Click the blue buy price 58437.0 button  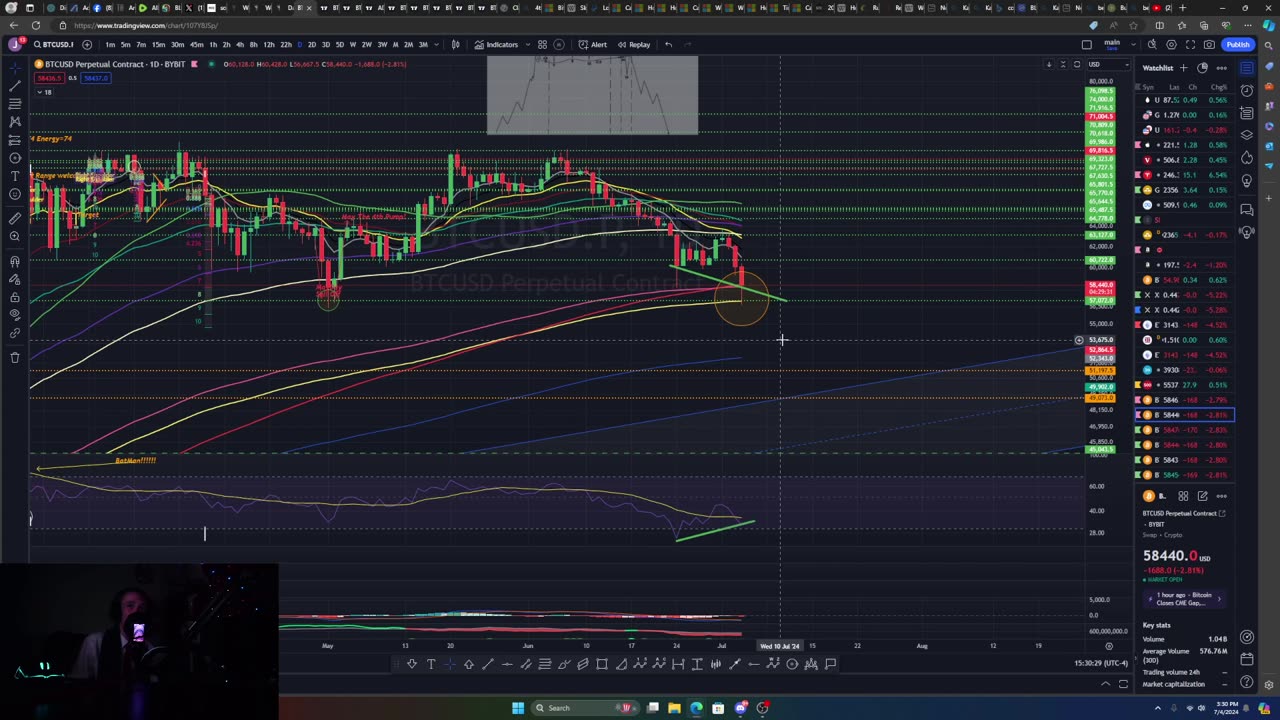[95, 78]
